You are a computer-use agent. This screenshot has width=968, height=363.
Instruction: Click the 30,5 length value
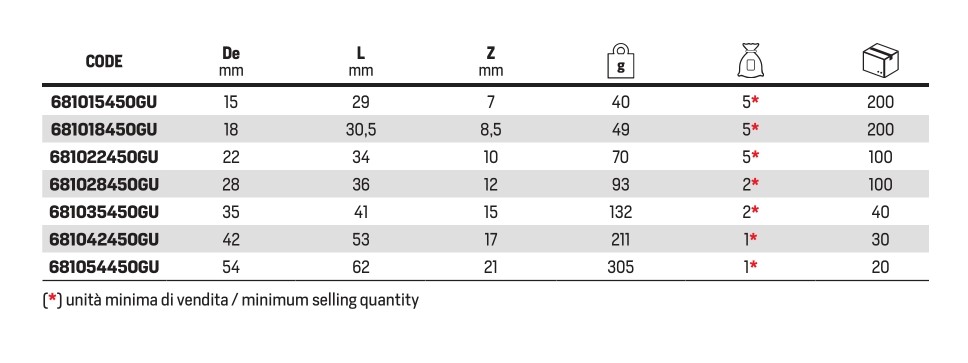coord(361,130)
